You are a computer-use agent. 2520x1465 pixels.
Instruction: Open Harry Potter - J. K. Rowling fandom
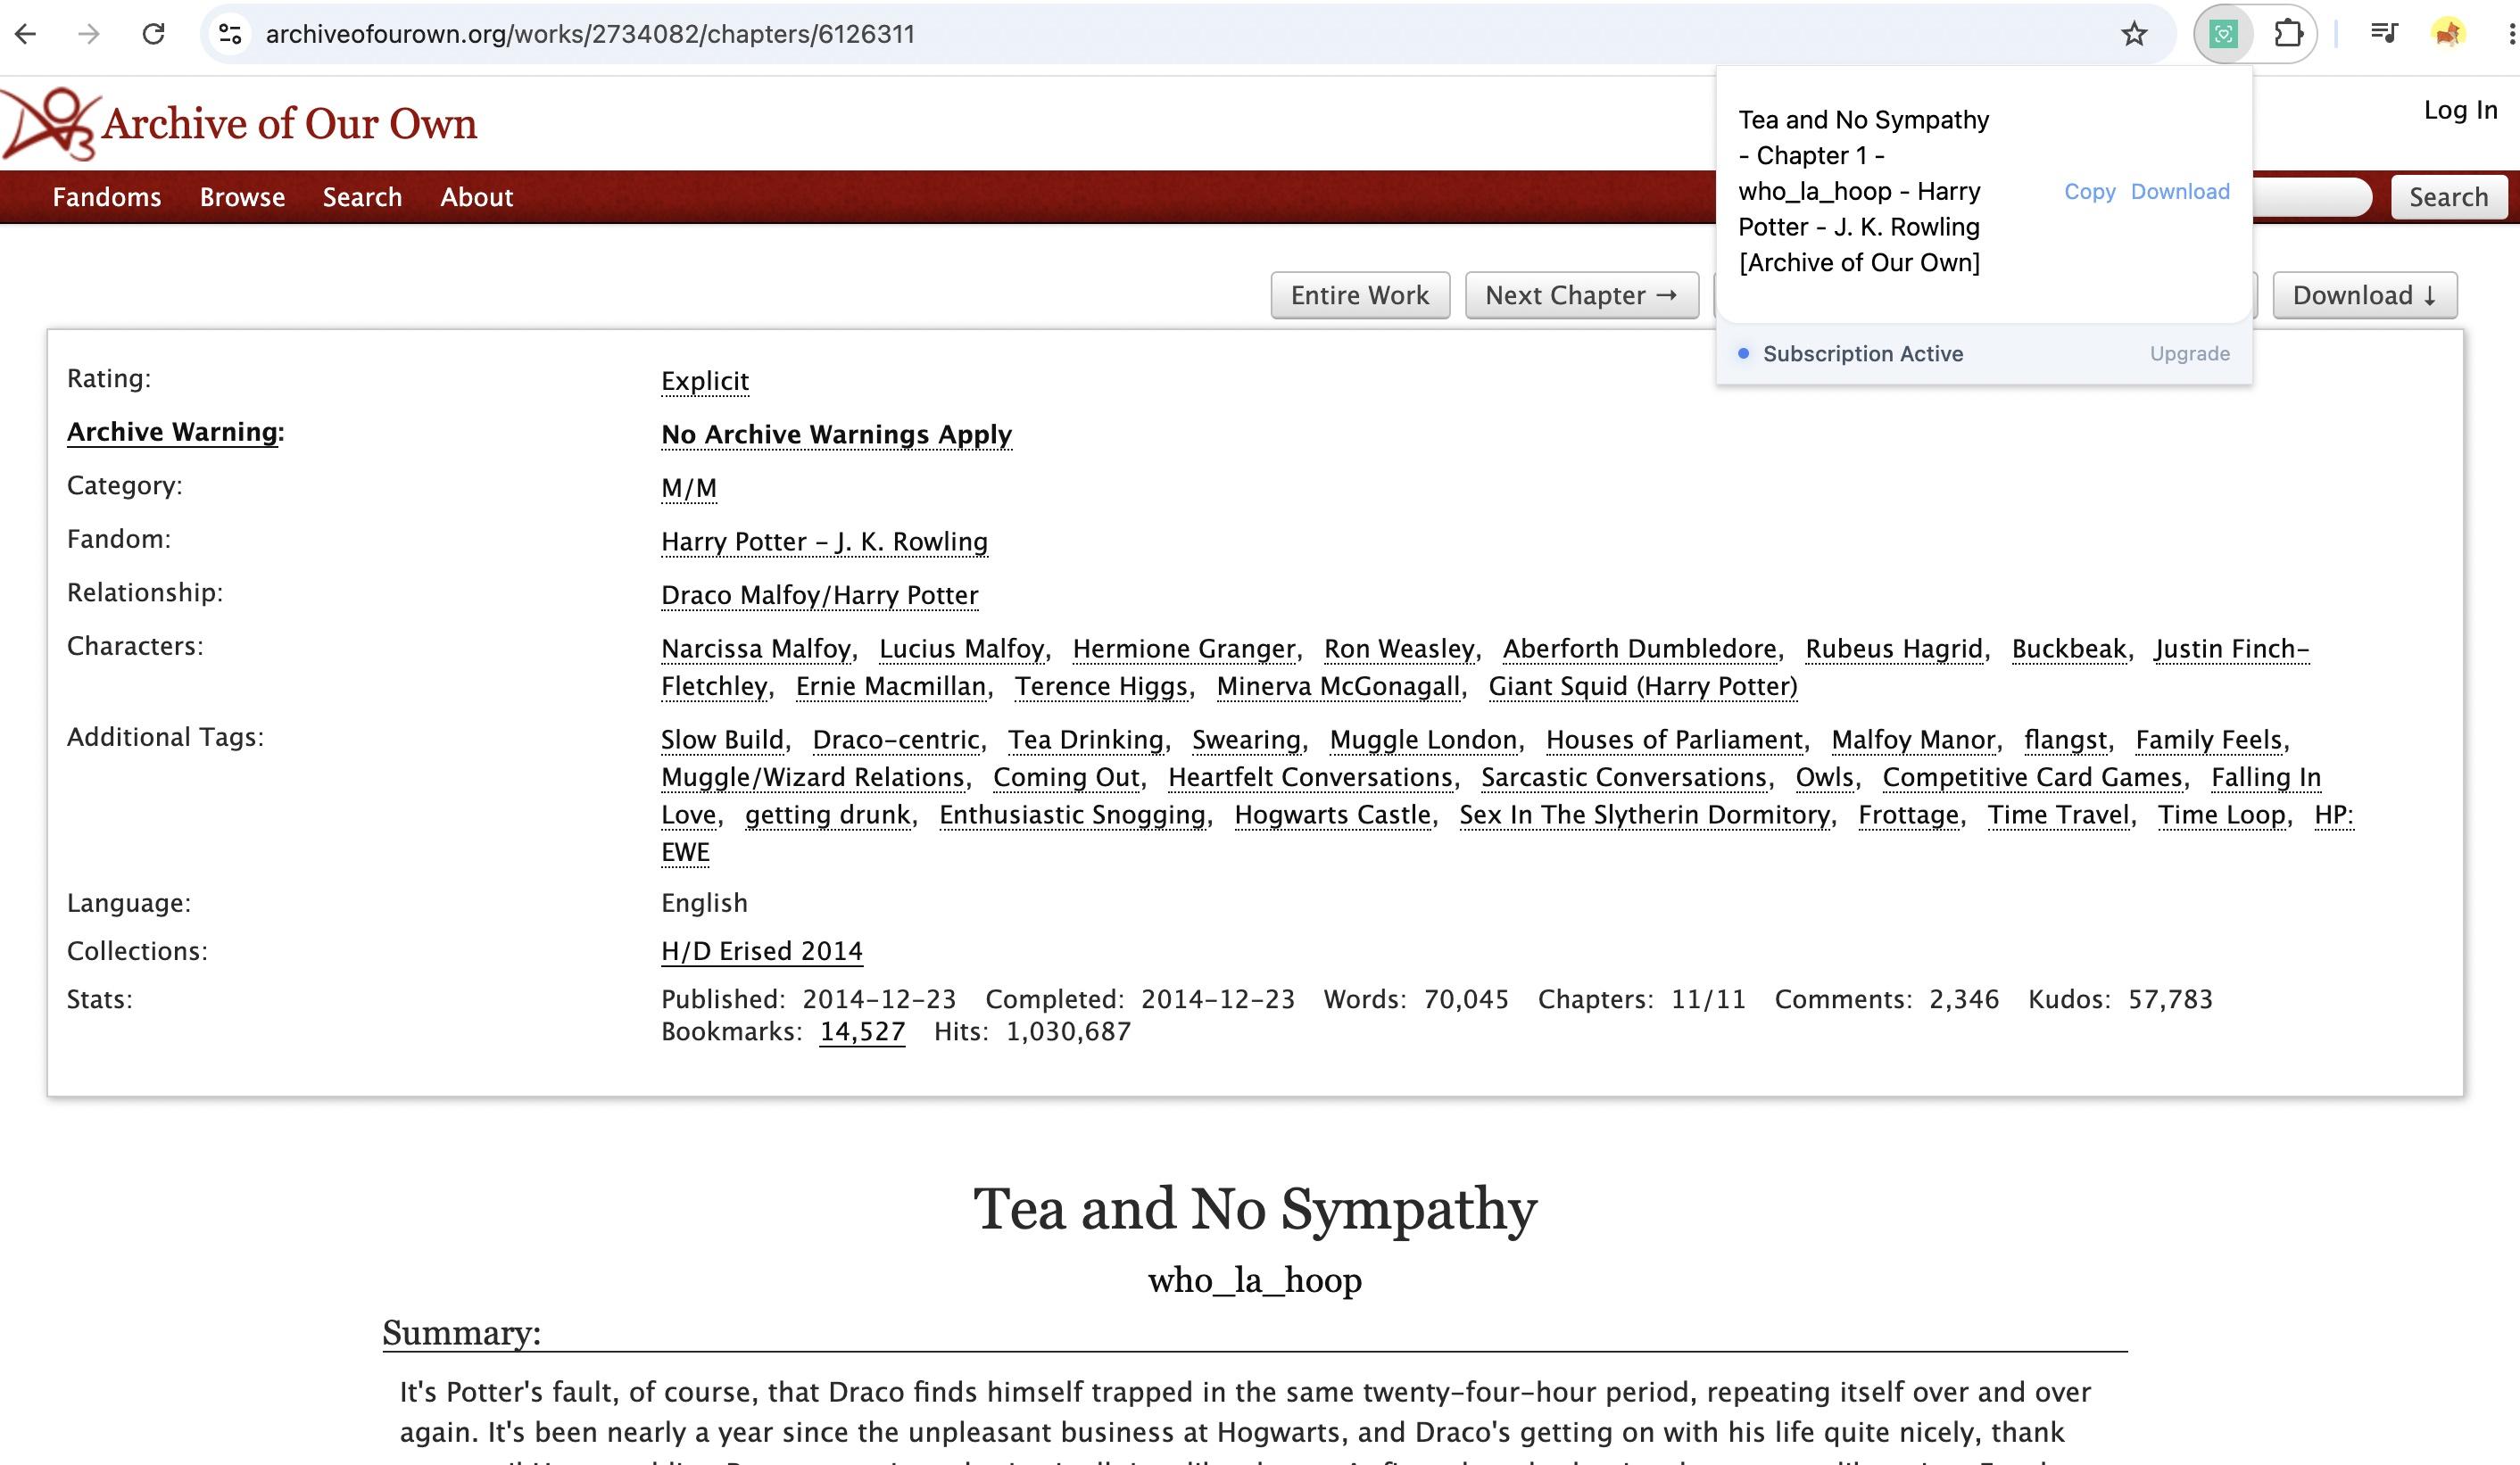(824, 541)
